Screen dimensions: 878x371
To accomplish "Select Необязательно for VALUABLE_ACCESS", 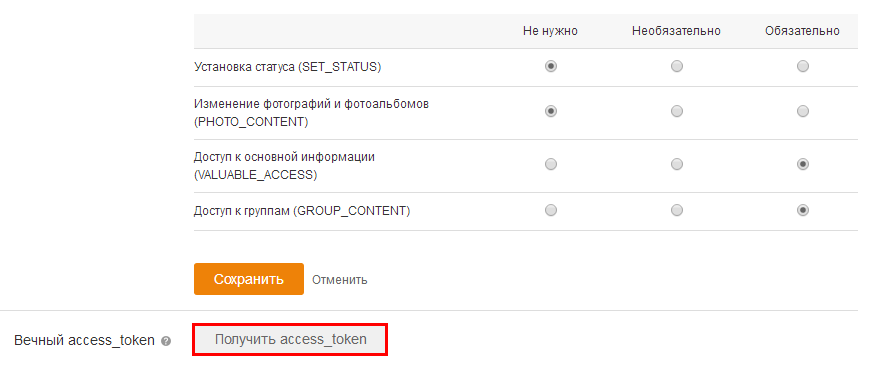I will (x=677, y=165).
